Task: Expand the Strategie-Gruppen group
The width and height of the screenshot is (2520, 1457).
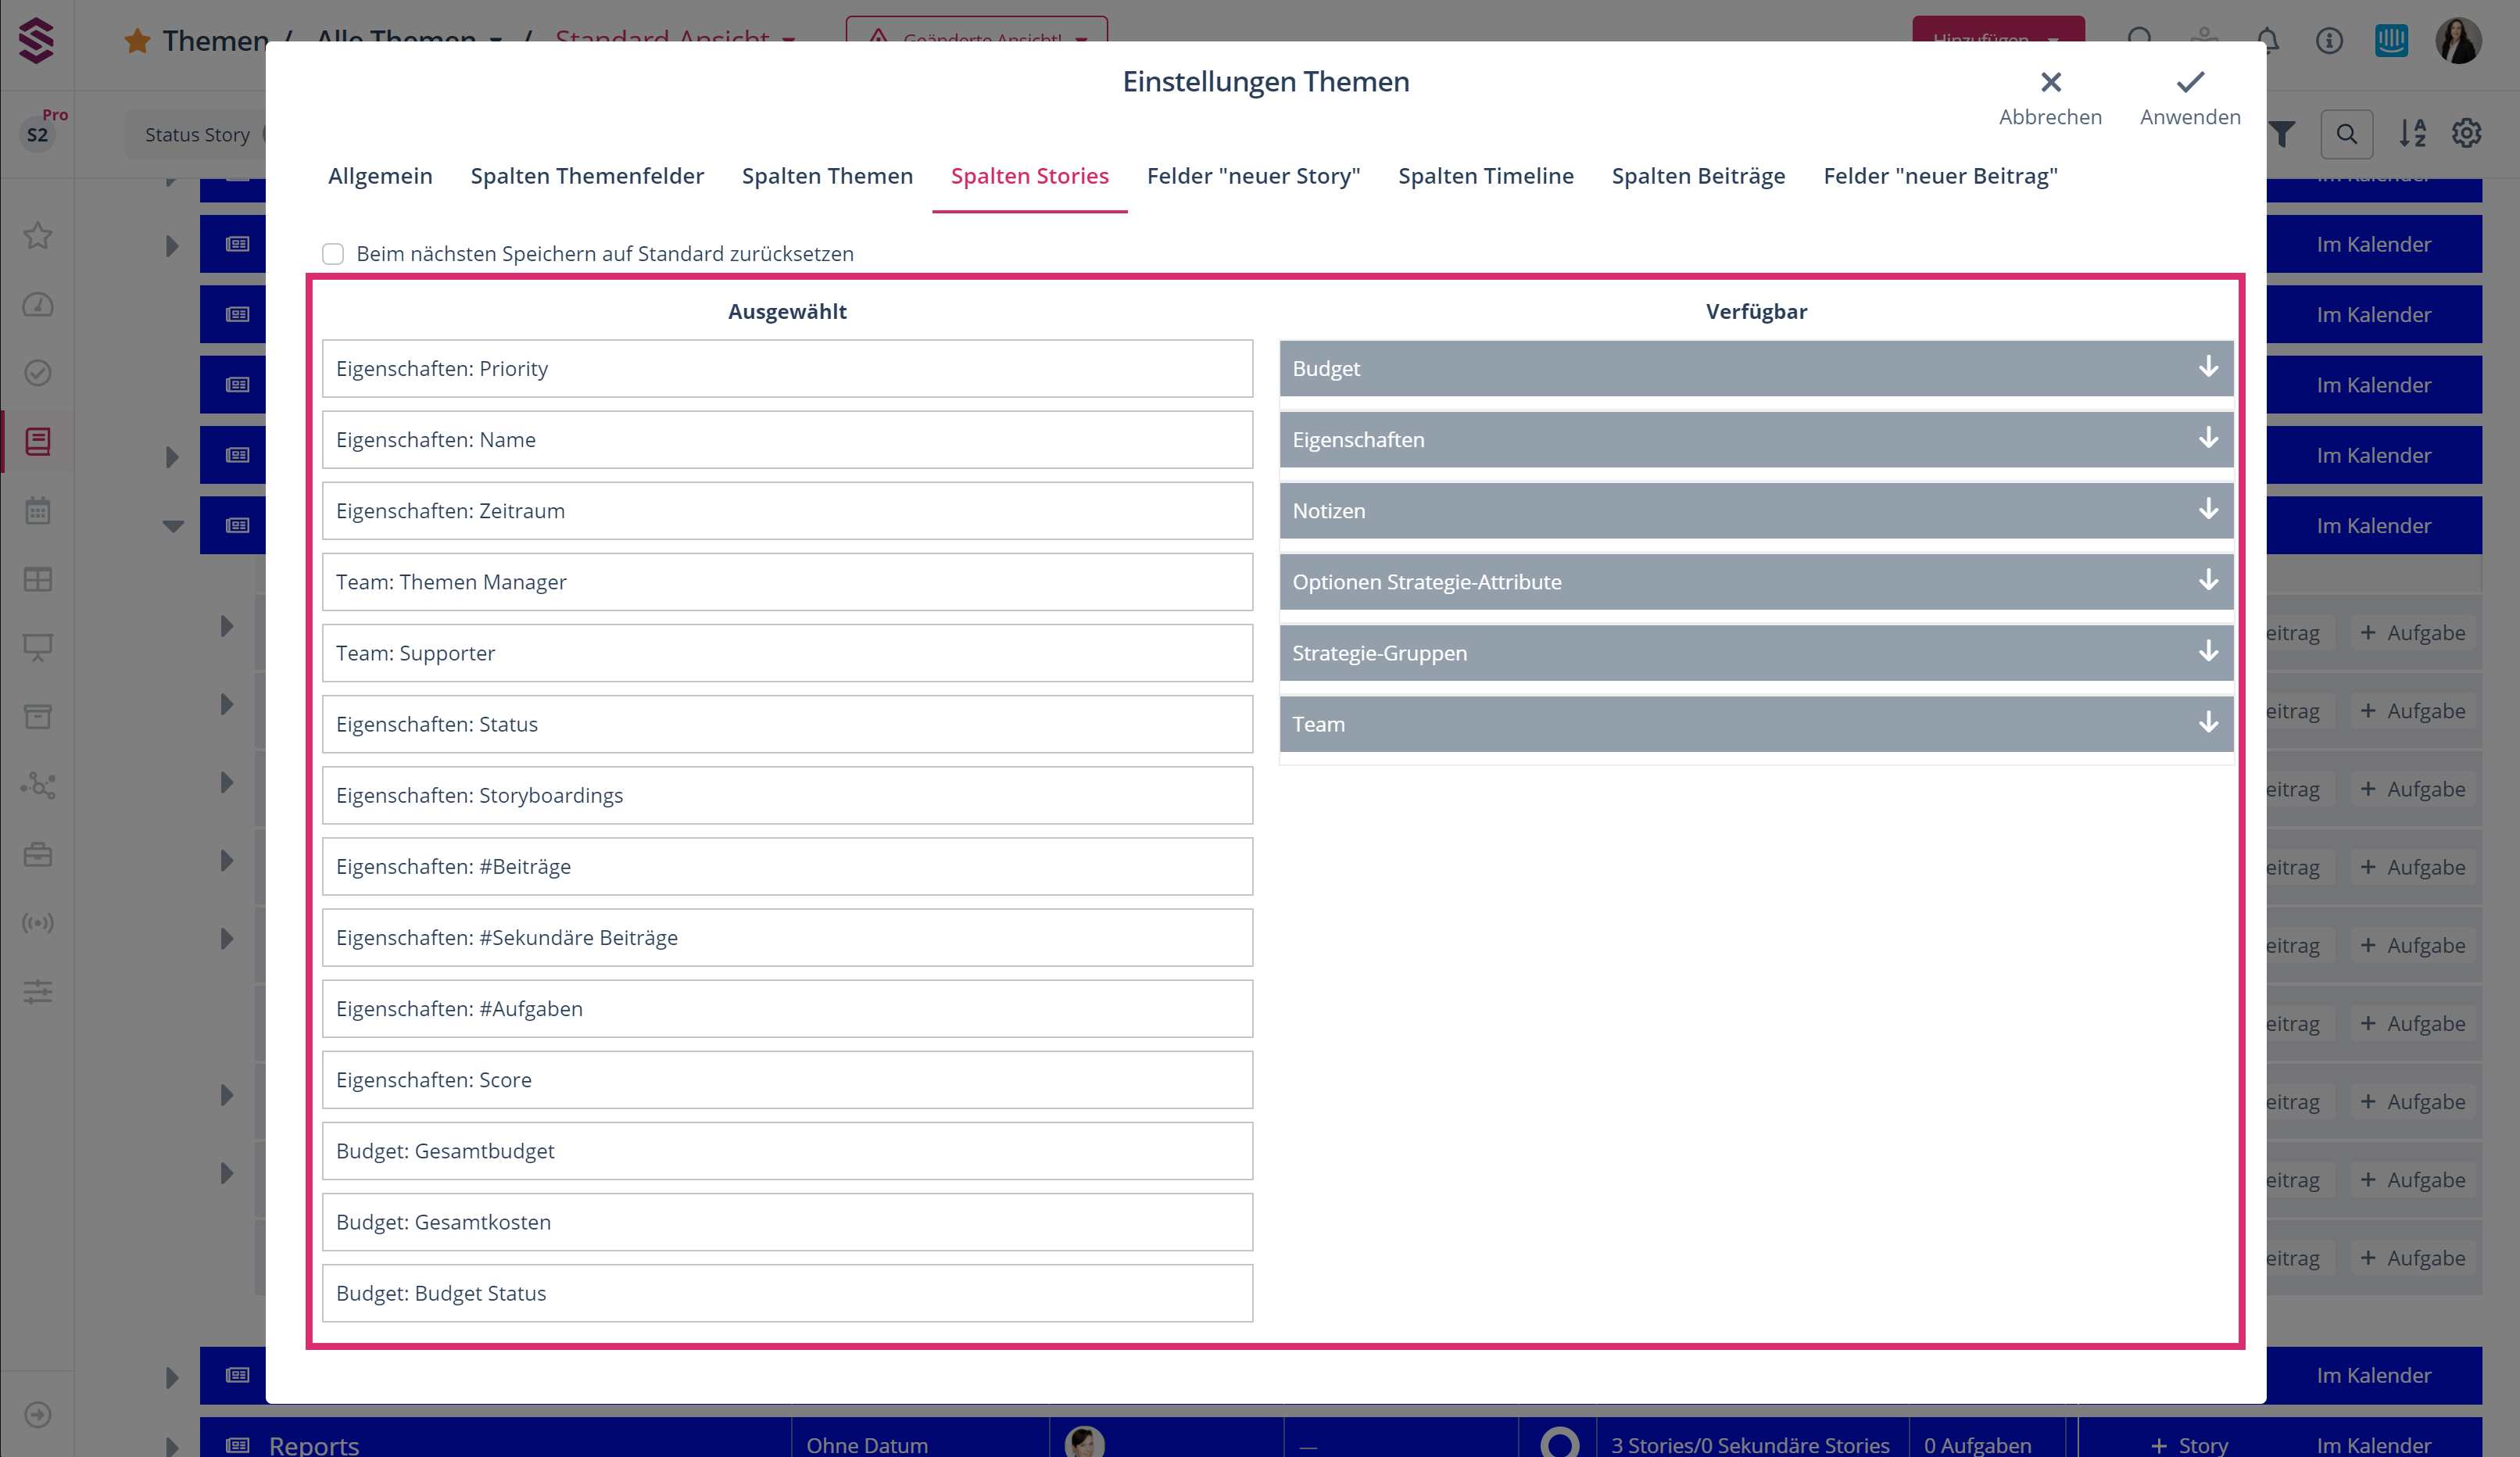Action: point(2208,652)
